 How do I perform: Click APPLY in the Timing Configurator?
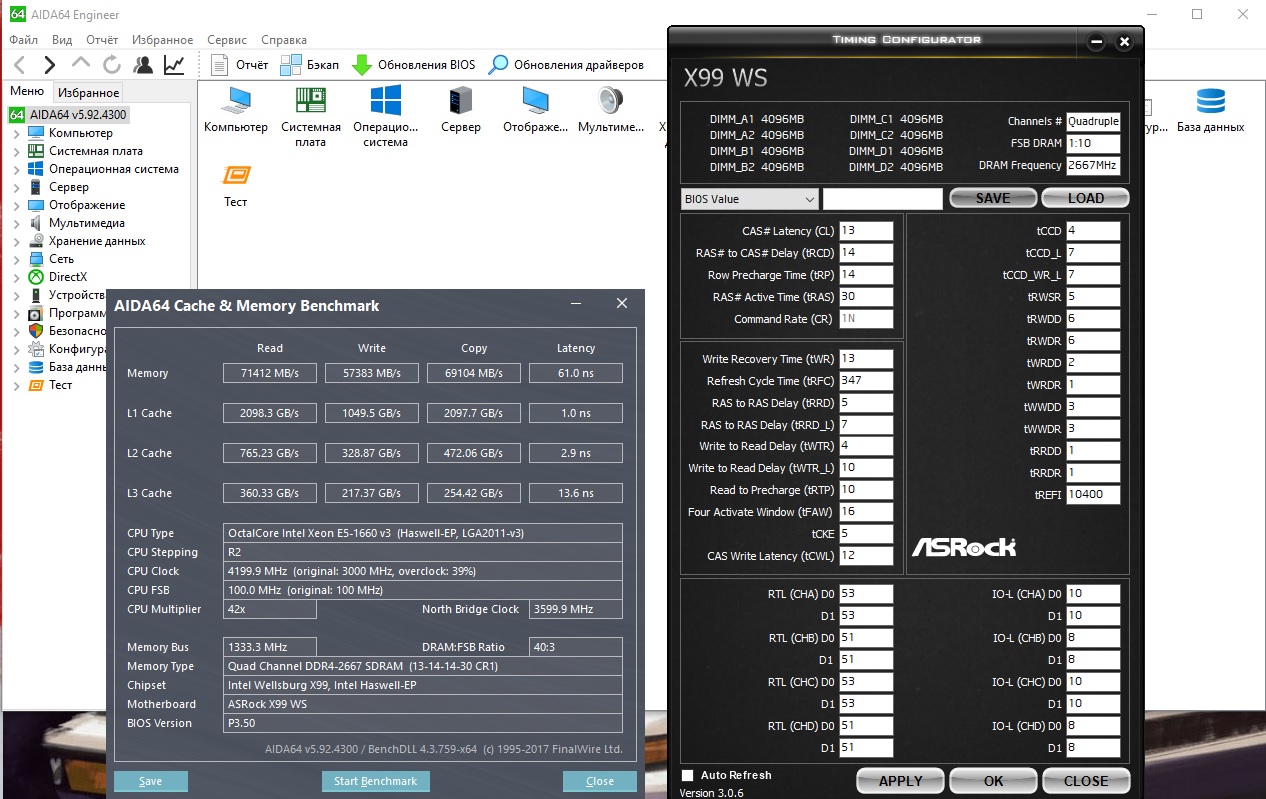(901, 781)
